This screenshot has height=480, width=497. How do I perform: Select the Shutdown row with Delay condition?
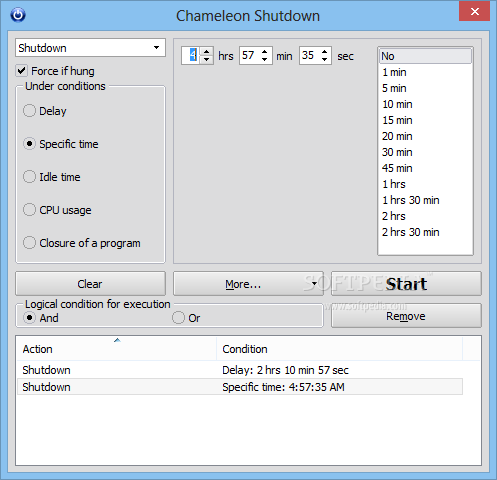pyautogui.click(x=240, y=370)
